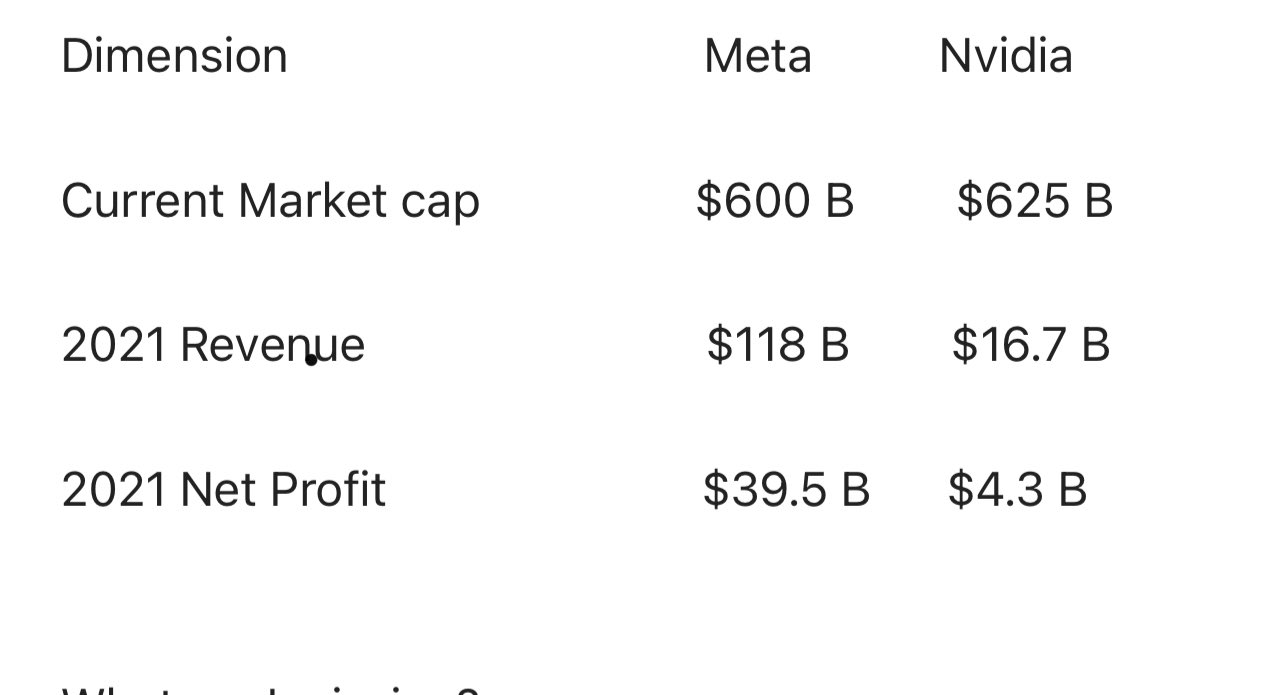Click 2021 in the Revenue row label
1284x695 pixels.
[113, 345]
